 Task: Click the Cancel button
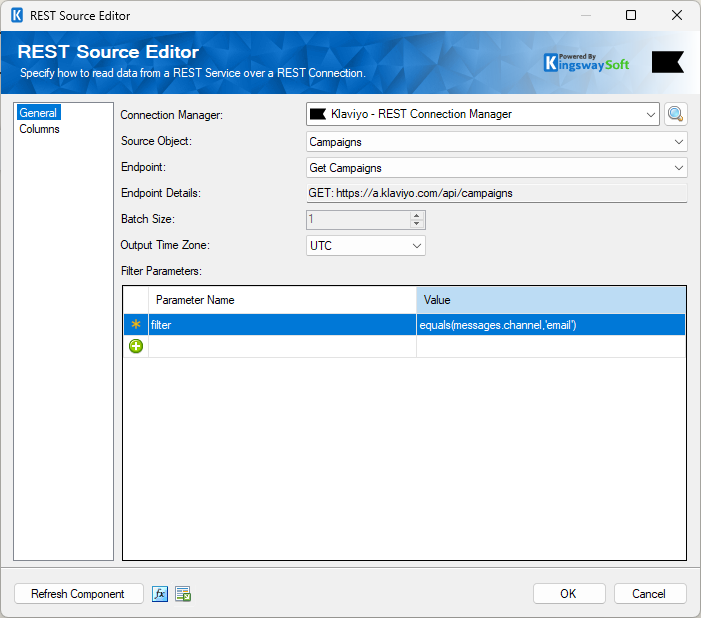649,594
